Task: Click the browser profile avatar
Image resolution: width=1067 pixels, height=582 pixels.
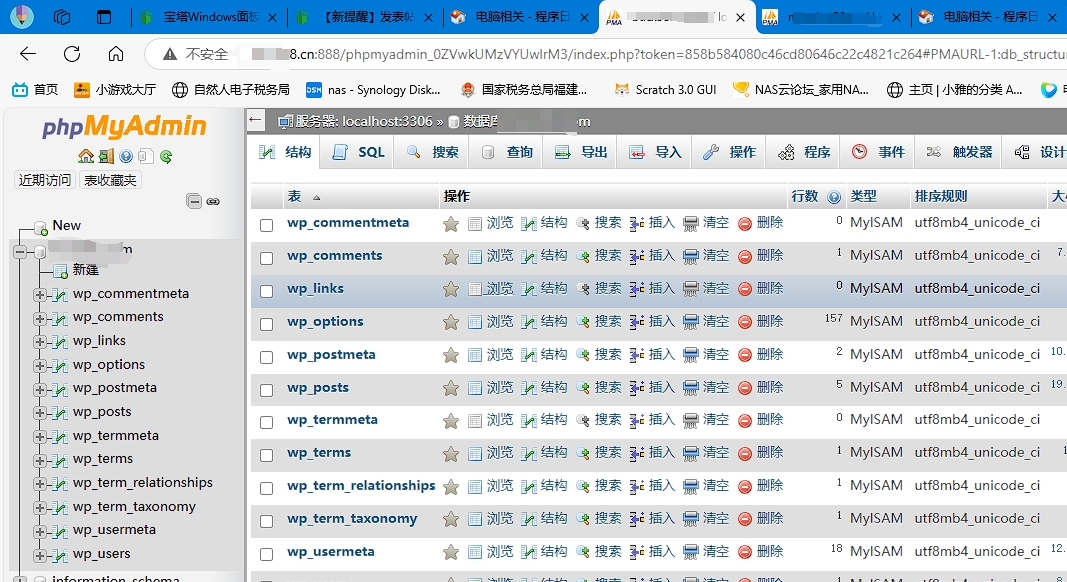Action: pyautogui.click(x=22, y=16)
